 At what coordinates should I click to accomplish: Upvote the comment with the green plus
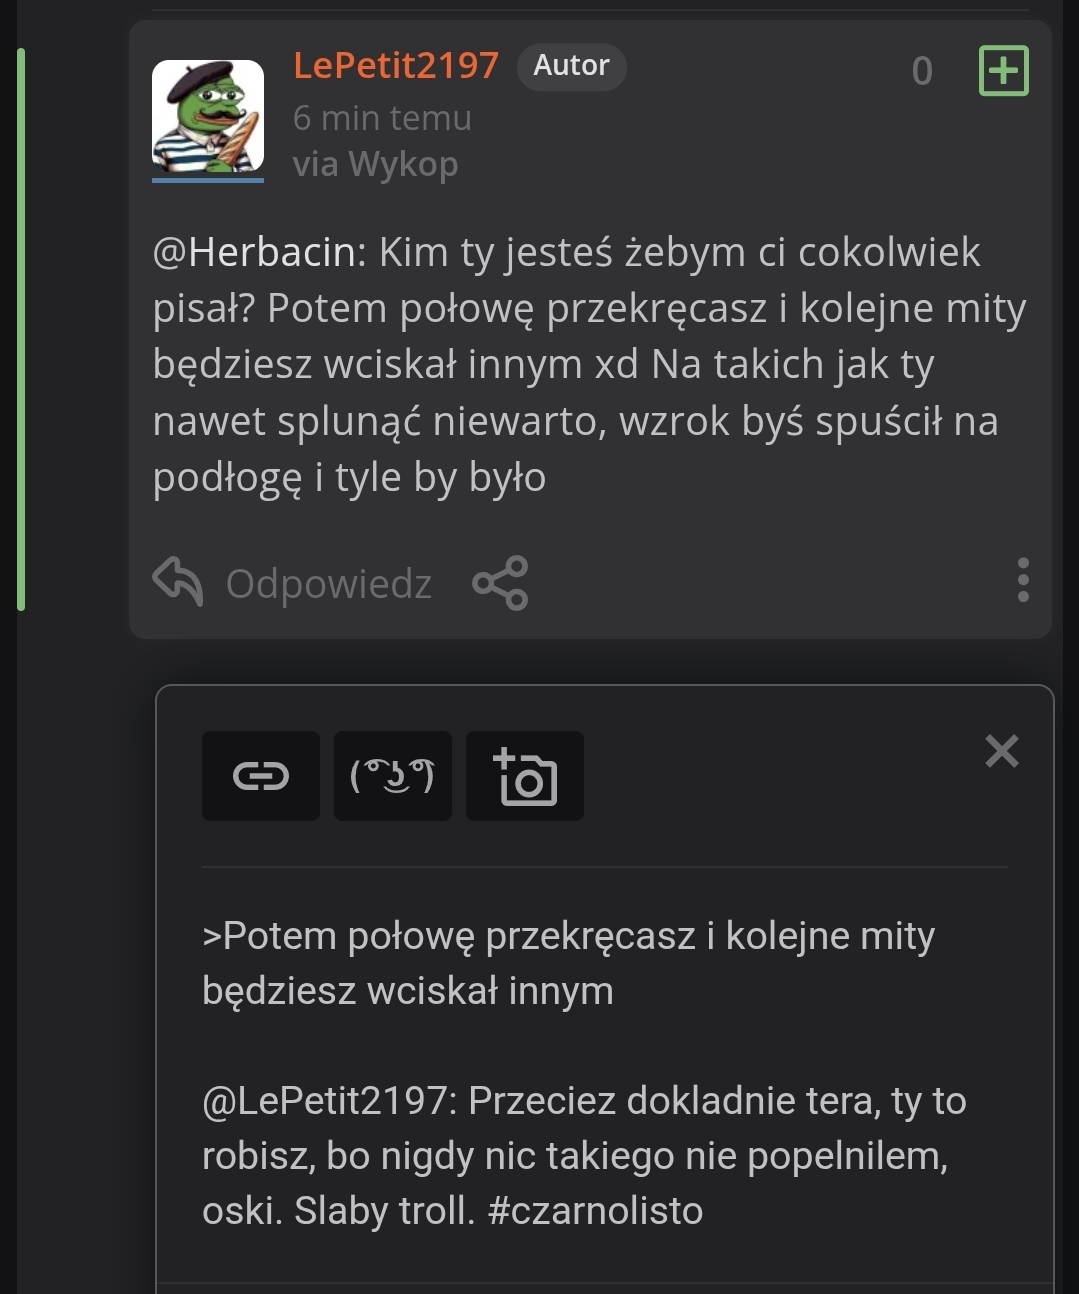[x=1003, y=71]
